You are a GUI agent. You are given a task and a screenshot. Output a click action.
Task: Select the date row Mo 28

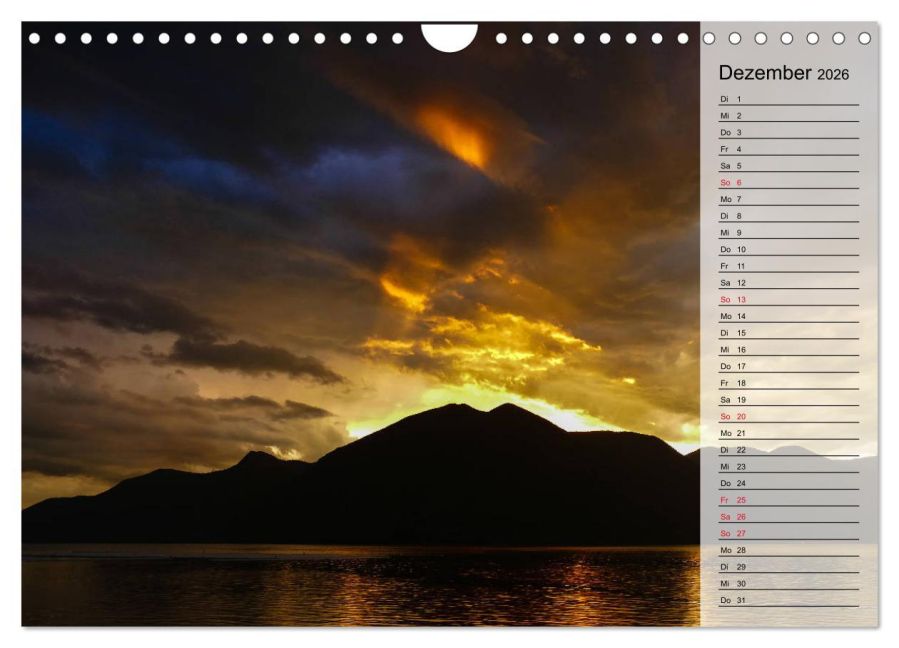[789, 550]
